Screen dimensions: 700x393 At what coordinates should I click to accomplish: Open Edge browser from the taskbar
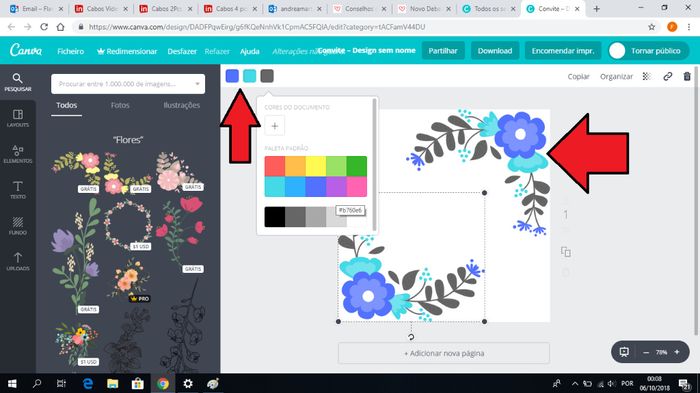88,383
